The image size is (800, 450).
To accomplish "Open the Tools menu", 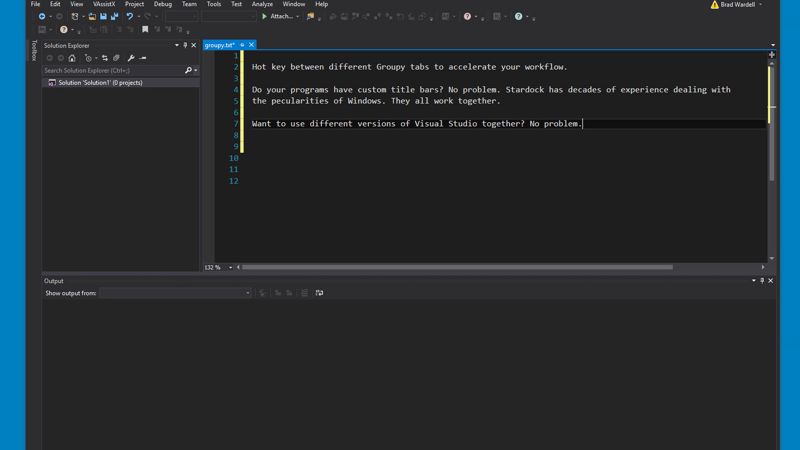I will click(x=214, y=4).
